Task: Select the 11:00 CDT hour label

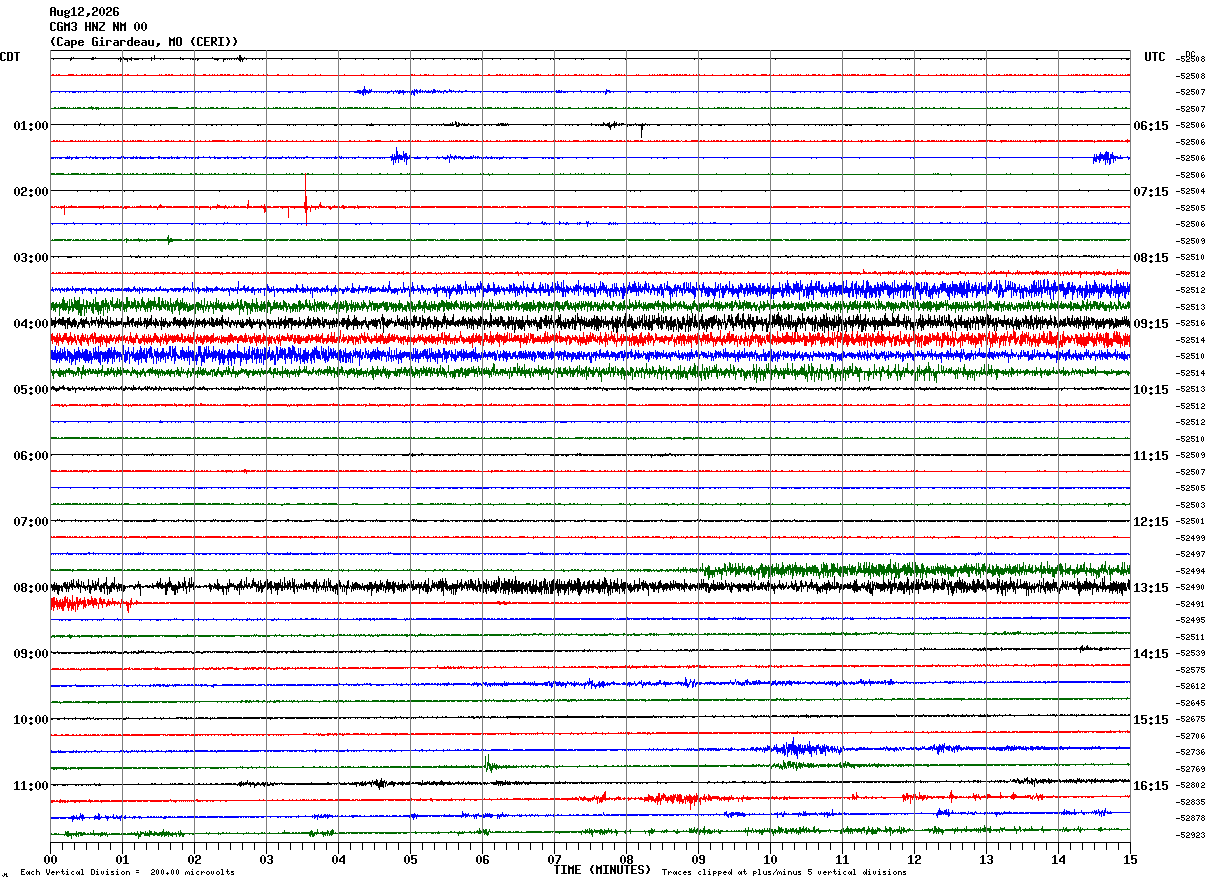Action: 31,785
